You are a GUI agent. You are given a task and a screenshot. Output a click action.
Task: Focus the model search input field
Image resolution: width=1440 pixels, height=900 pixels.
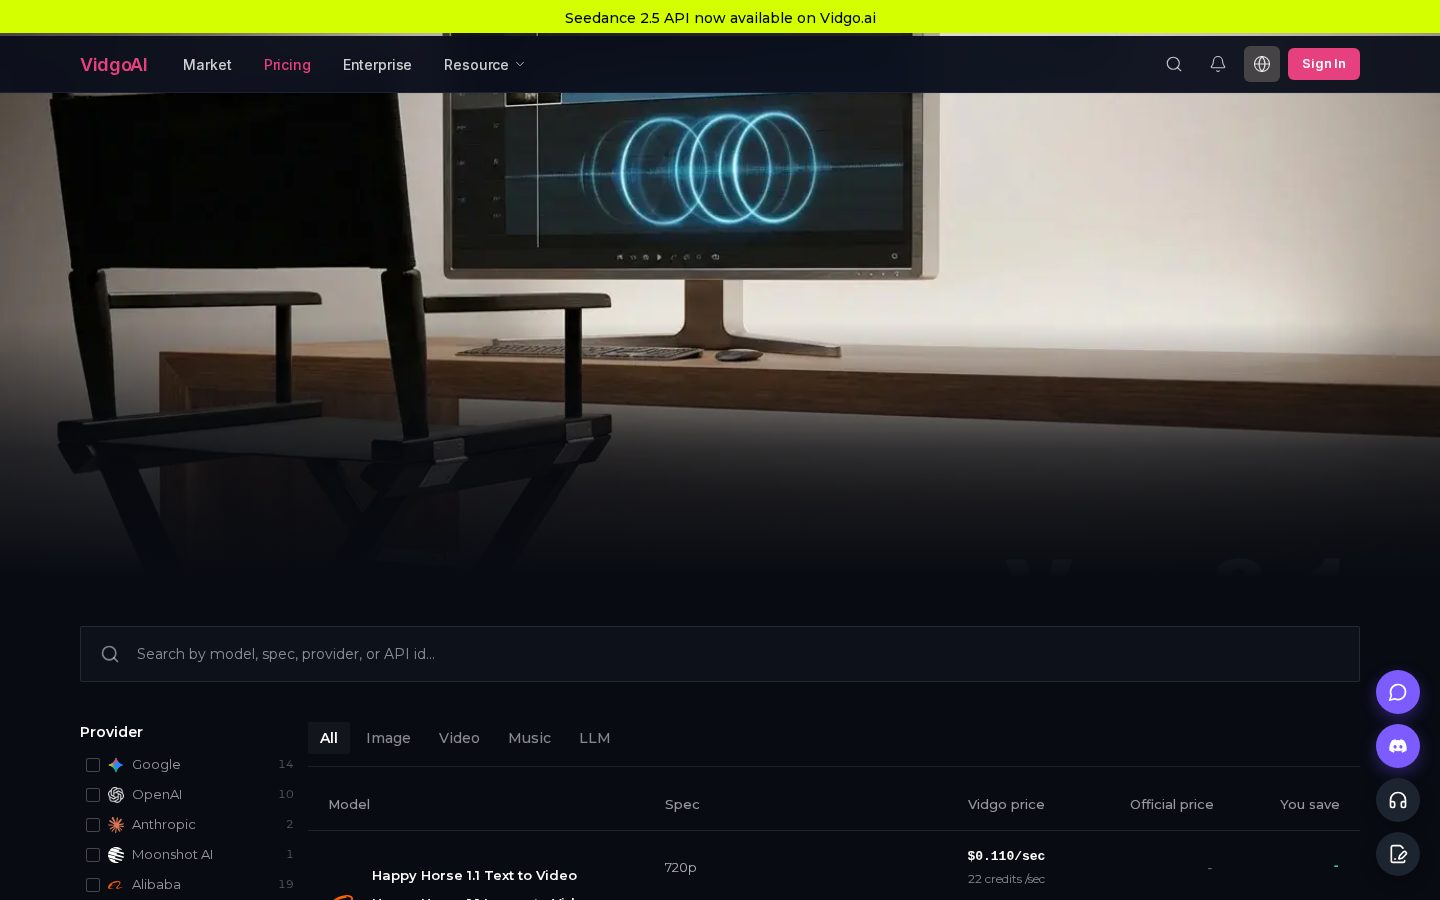(x=720, y=654)
